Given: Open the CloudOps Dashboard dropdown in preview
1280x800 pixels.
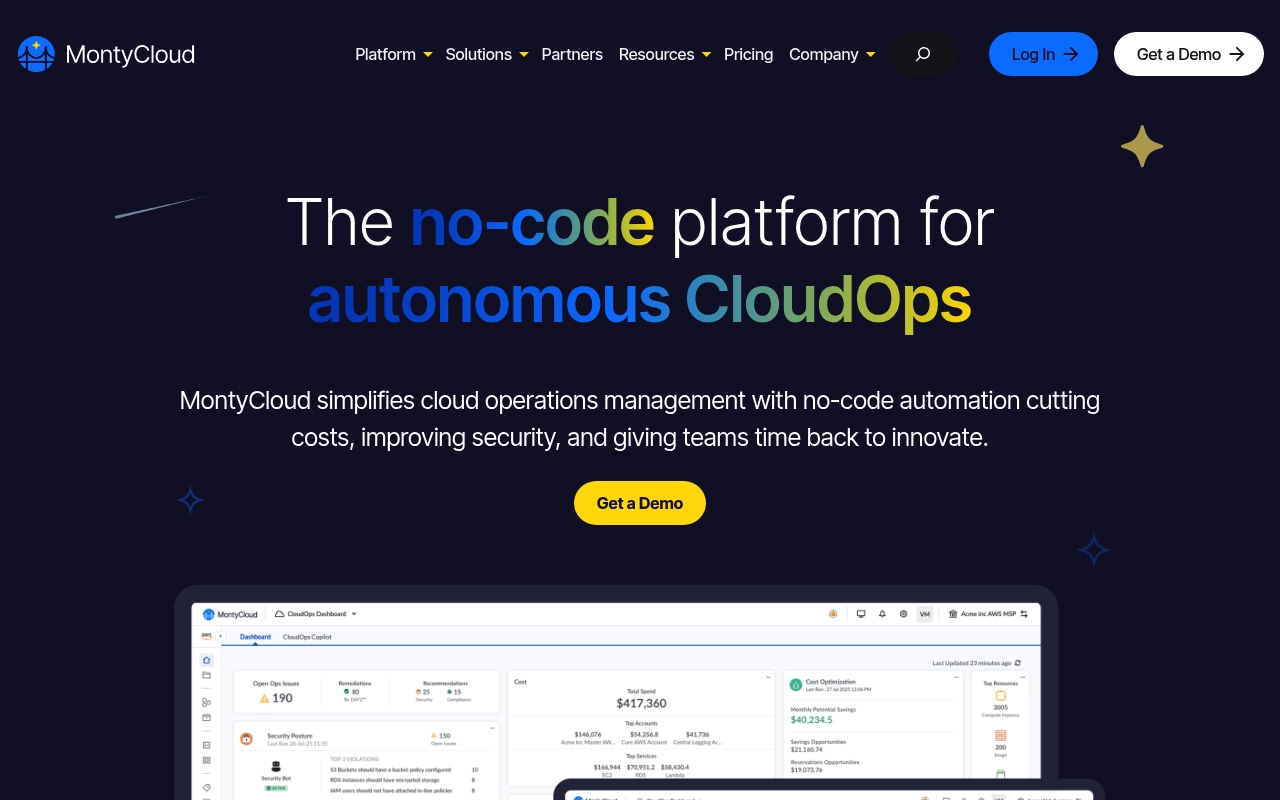Looking at the screenshot, I should (316, 614).
